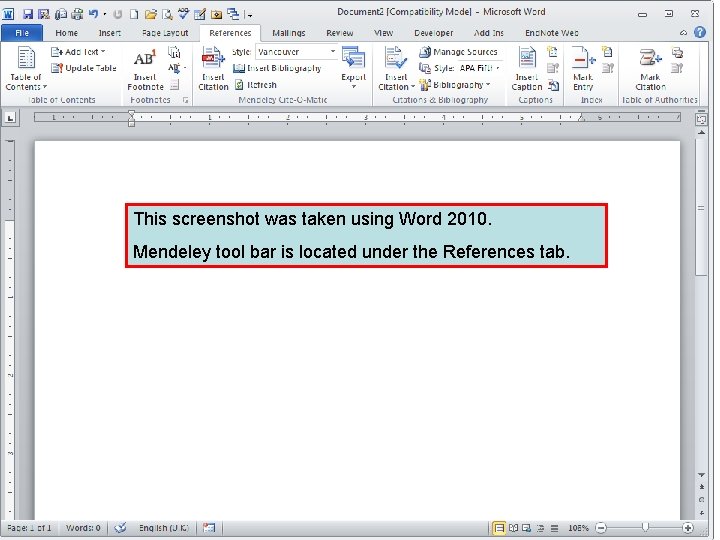This screenshot has width=720, height=540.
Task: Click the Cross-reference icon in Captions group
Action: pos(553,85)
